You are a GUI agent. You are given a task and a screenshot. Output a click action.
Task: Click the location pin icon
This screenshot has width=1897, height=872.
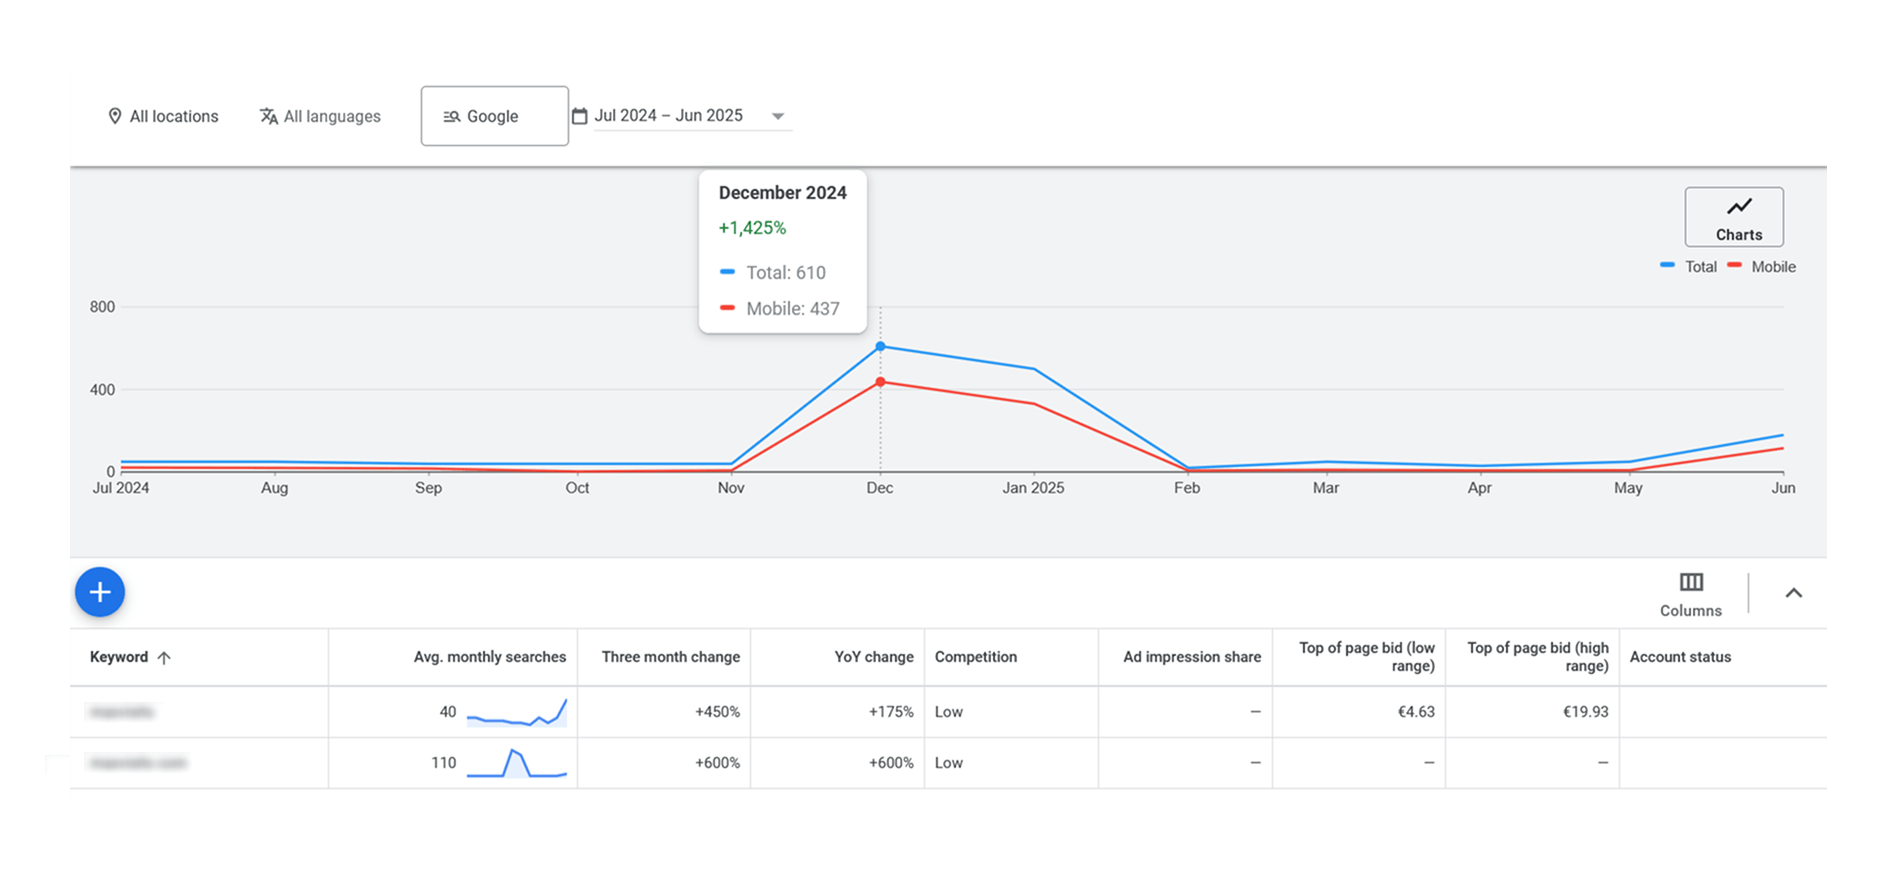click(x=115, y=116)
